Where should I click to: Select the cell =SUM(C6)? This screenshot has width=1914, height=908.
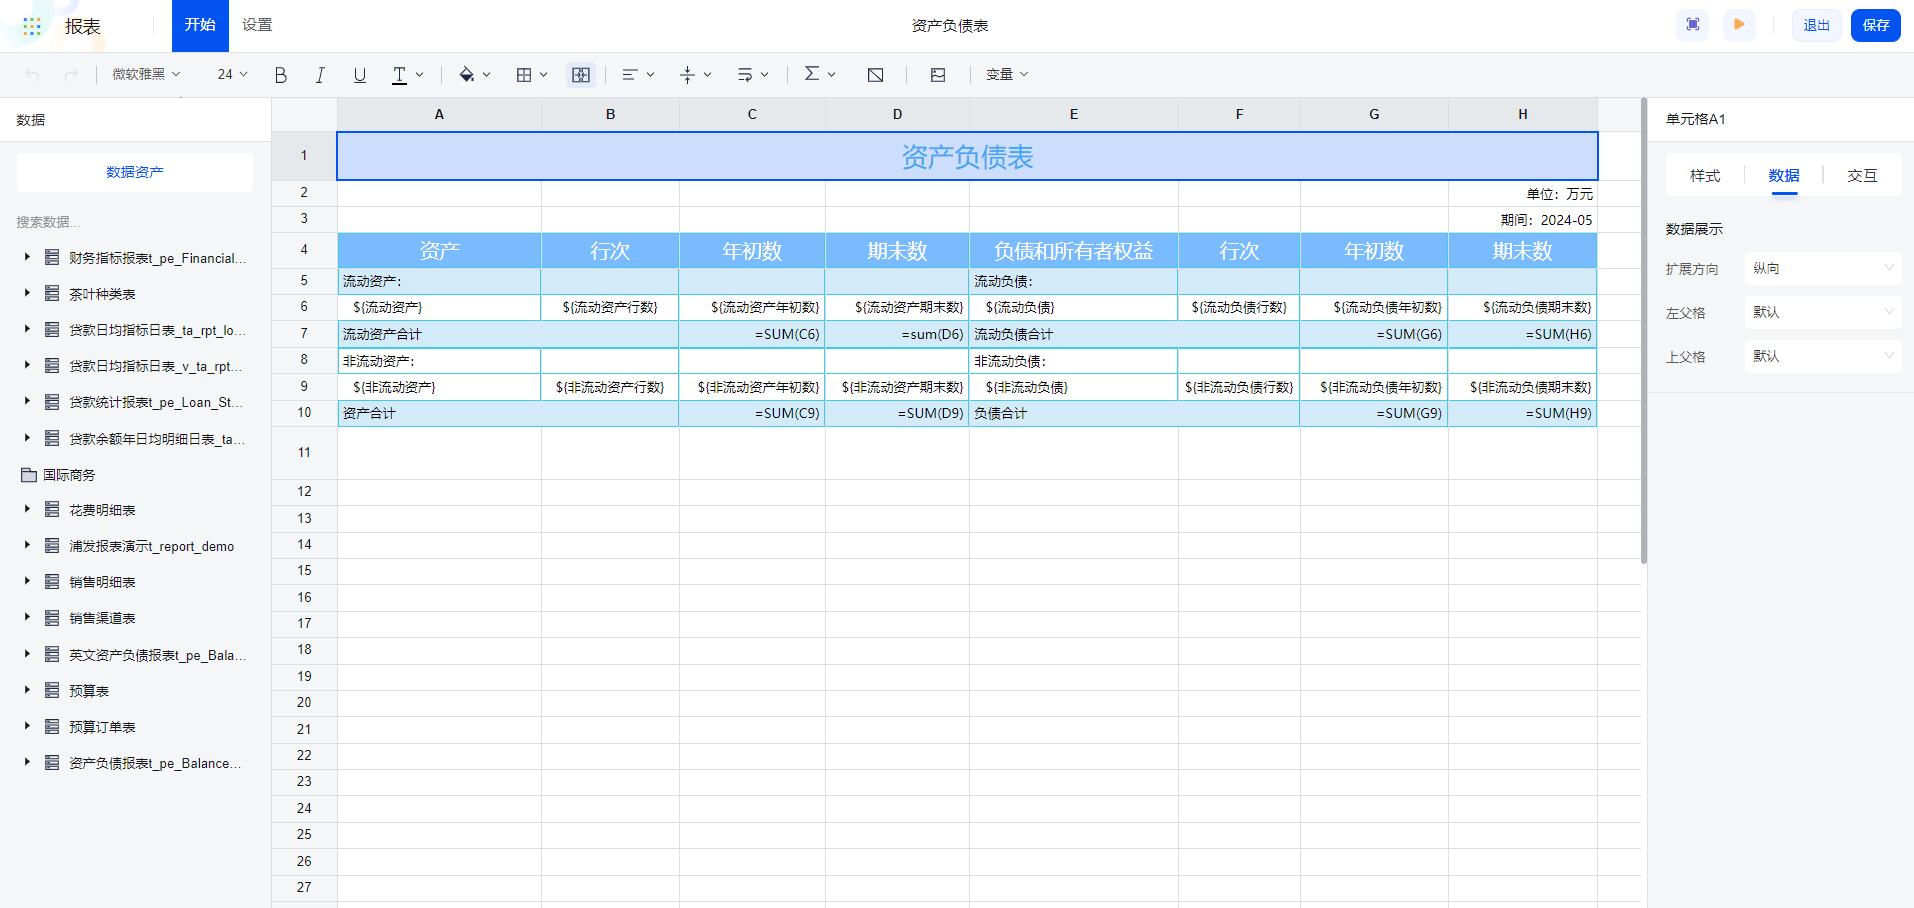(752, 334)
